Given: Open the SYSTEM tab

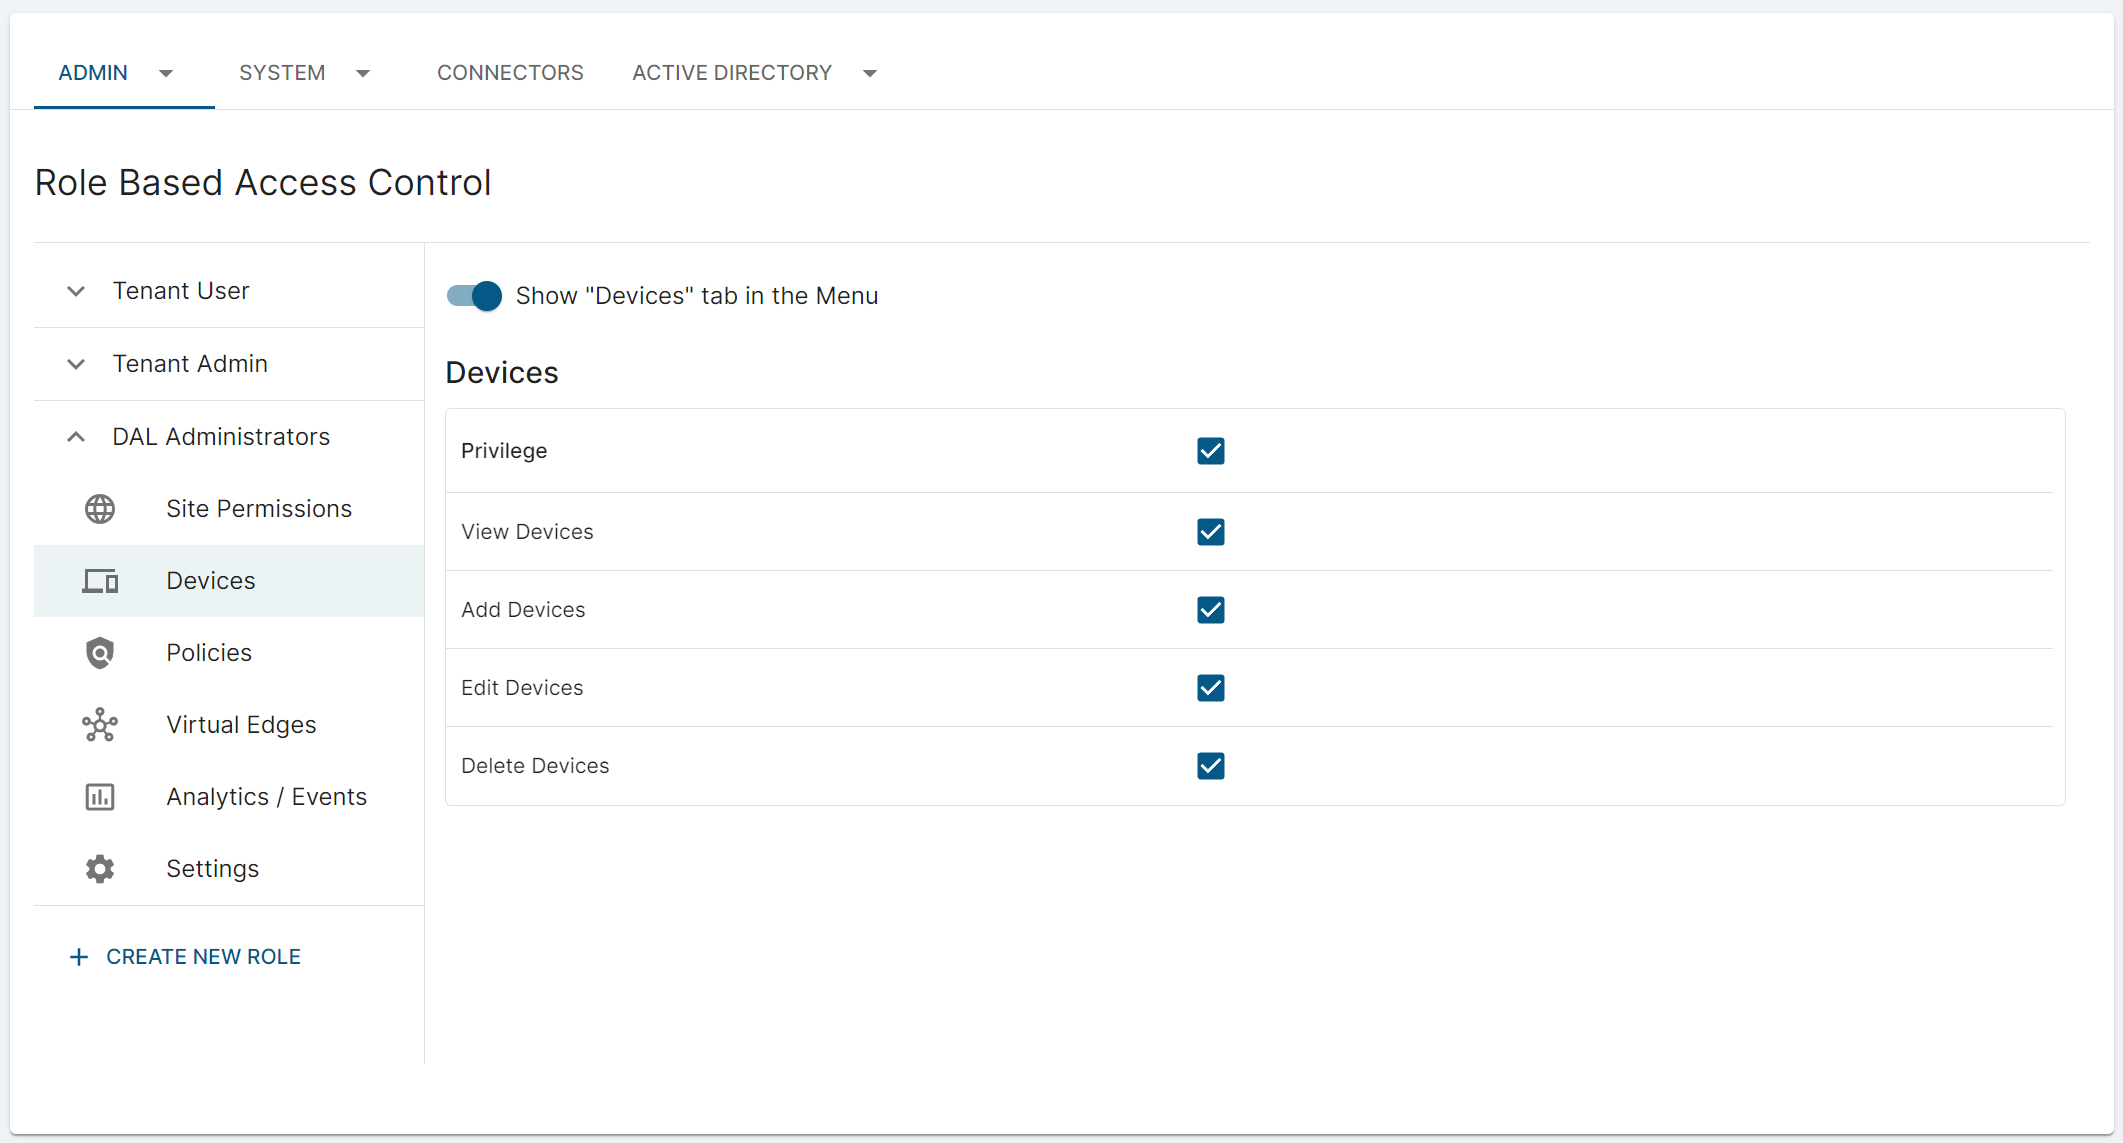Looking at the screenshot, I should click(282, 73).
